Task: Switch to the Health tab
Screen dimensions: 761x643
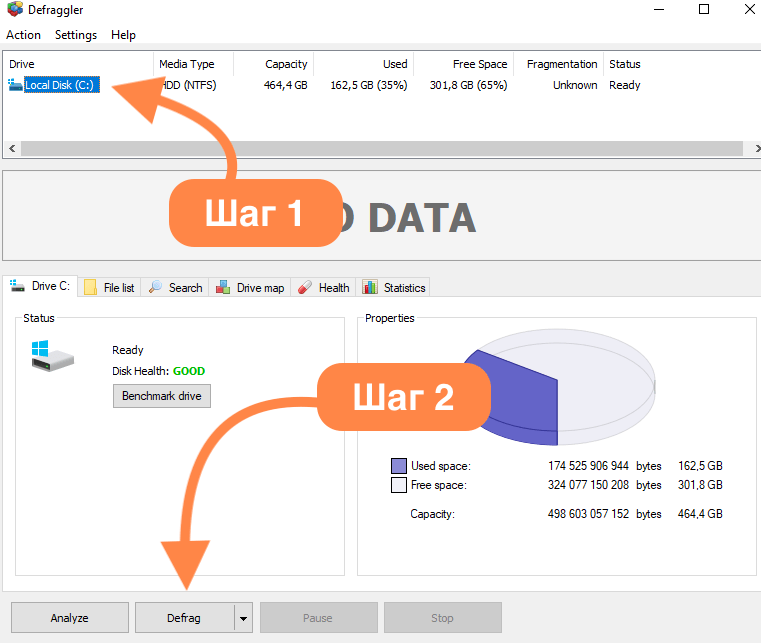Action: pyautogui.click(x=323, y=287)
